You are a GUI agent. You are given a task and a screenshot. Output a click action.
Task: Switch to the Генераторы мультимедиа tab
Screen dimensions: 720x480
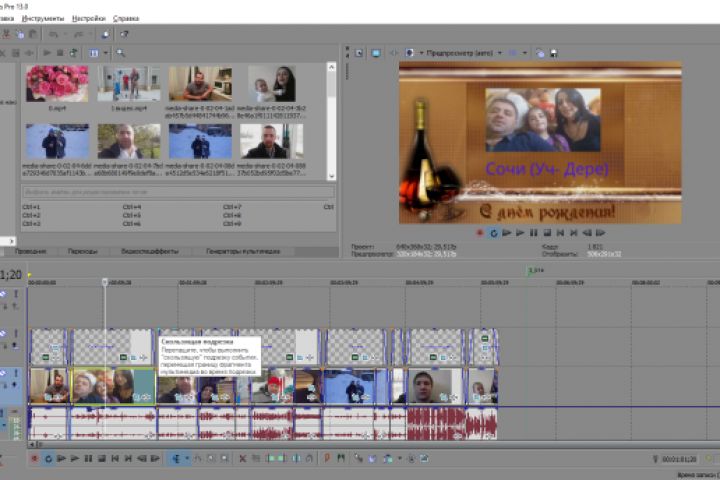243,251
